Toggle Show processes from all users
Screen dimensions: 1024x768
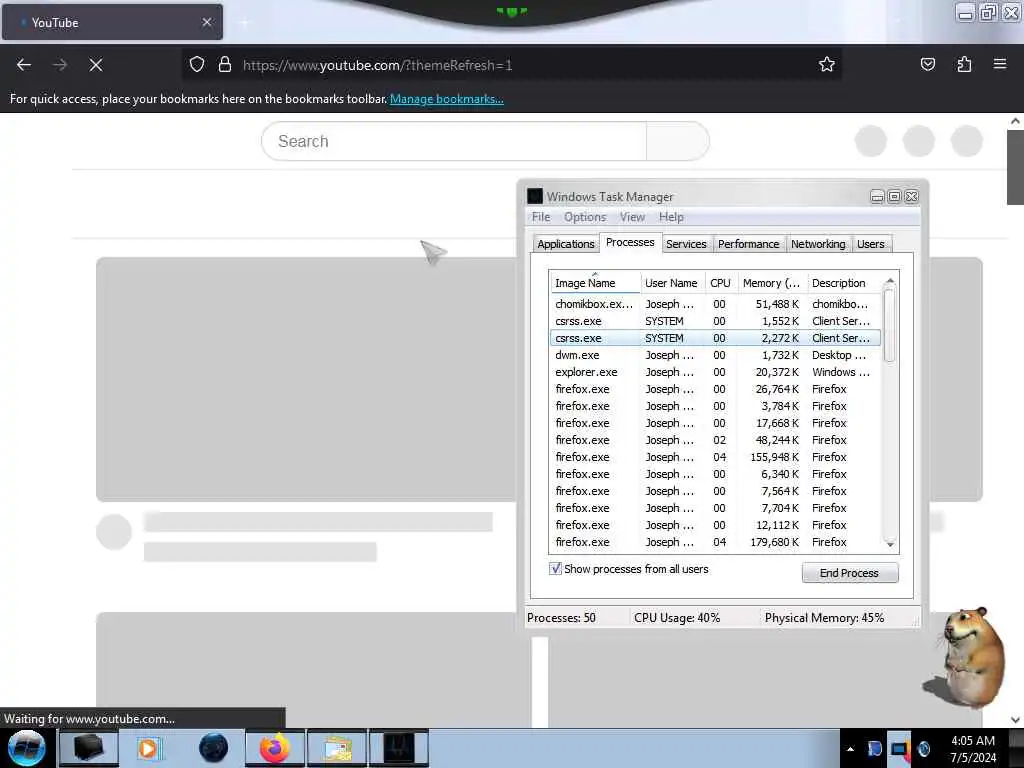coord(555,568)
